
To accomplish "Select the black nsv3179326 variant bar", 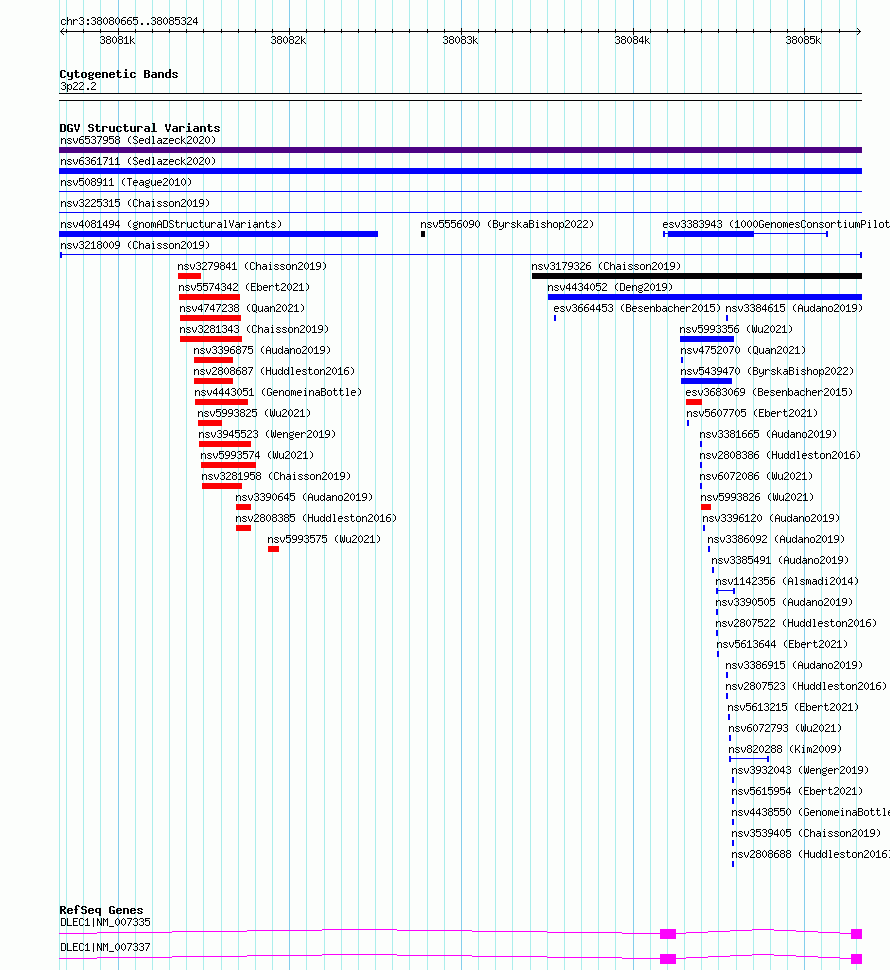I will click(x=696, y=277).
